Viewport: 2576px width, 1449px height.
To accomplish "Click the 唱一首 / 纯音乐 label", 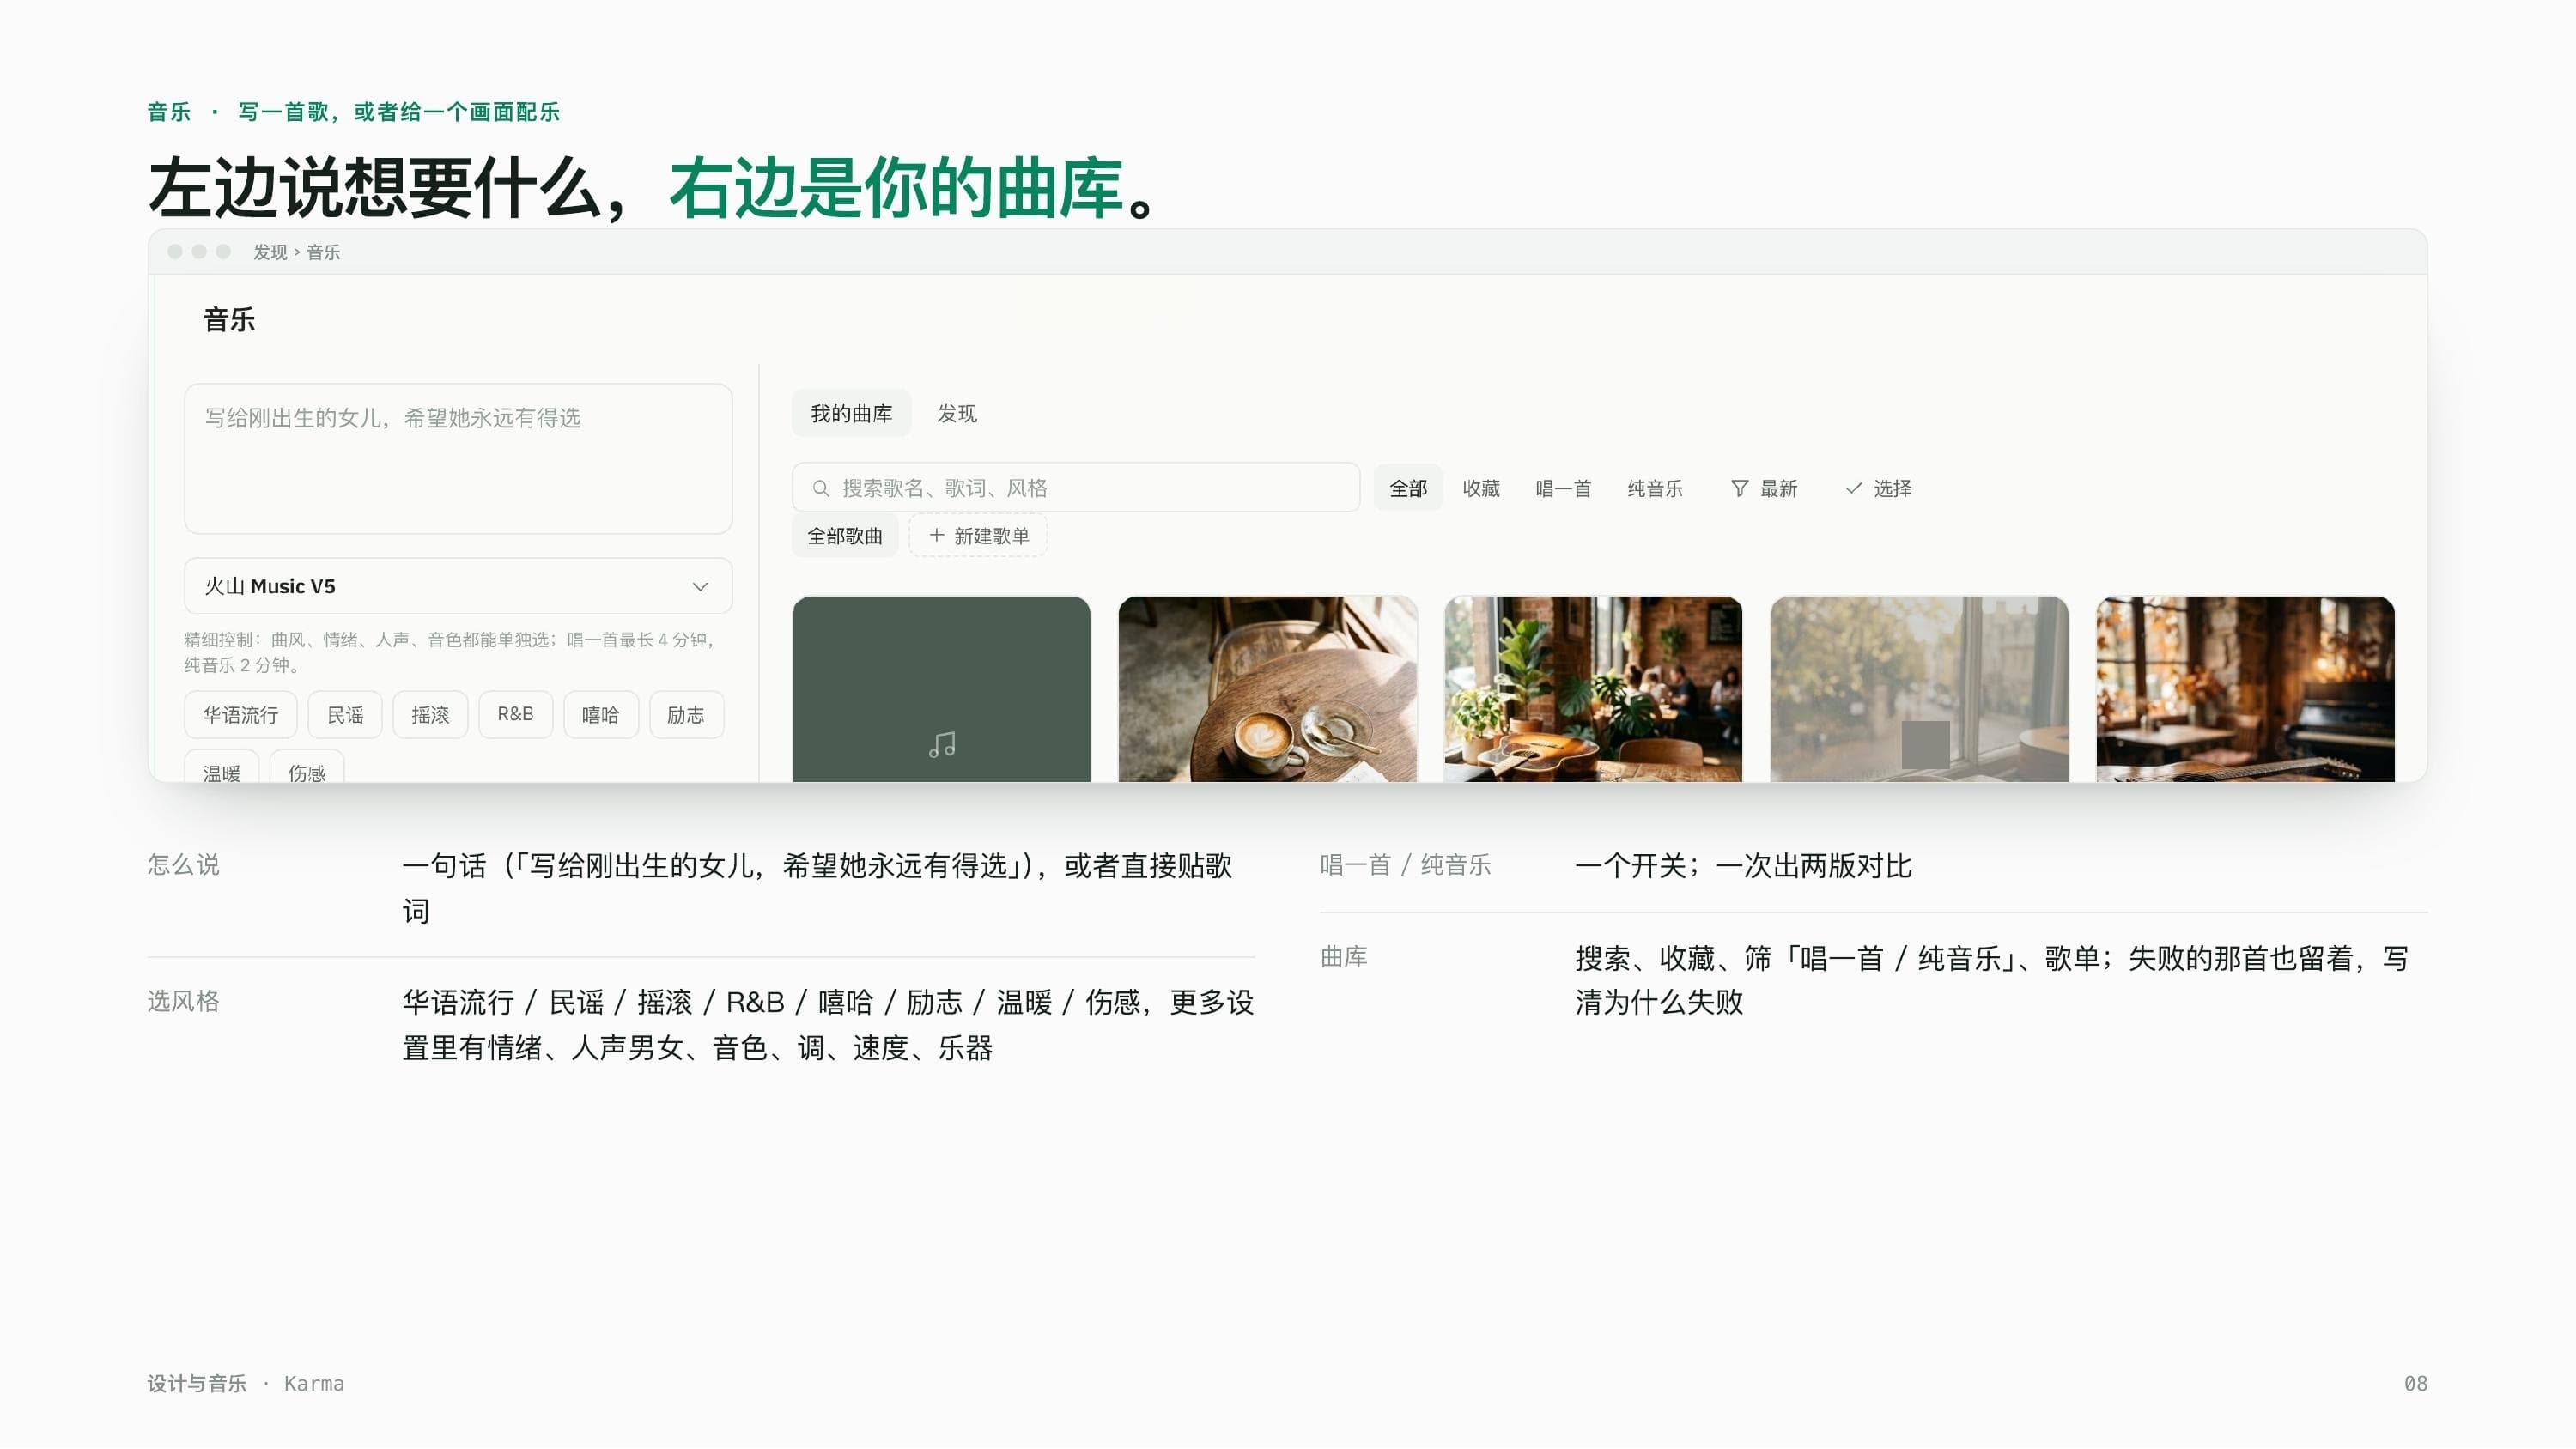I will click(1405, 865).
